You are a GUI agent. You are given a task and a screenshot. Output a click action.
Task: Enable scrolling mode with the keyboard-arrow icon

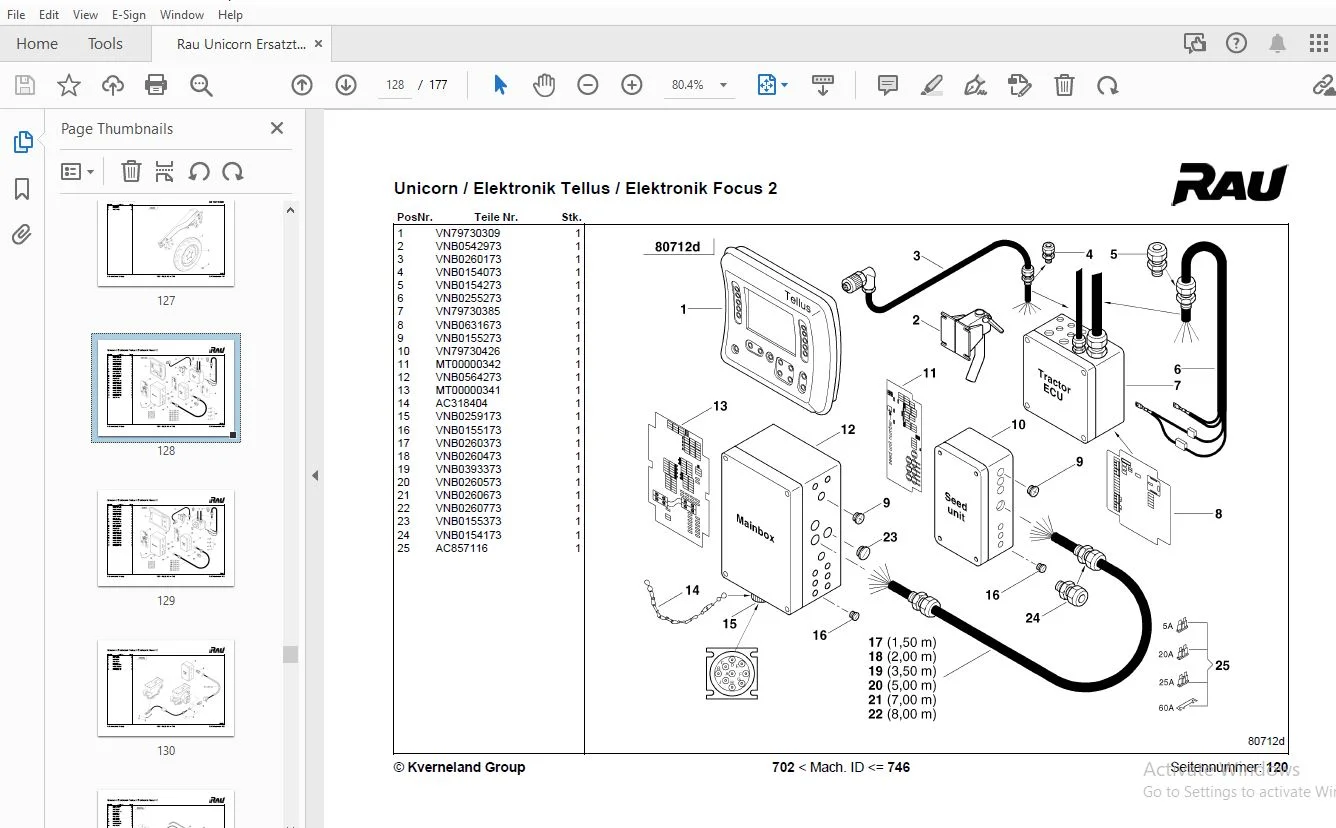(823, 85)
